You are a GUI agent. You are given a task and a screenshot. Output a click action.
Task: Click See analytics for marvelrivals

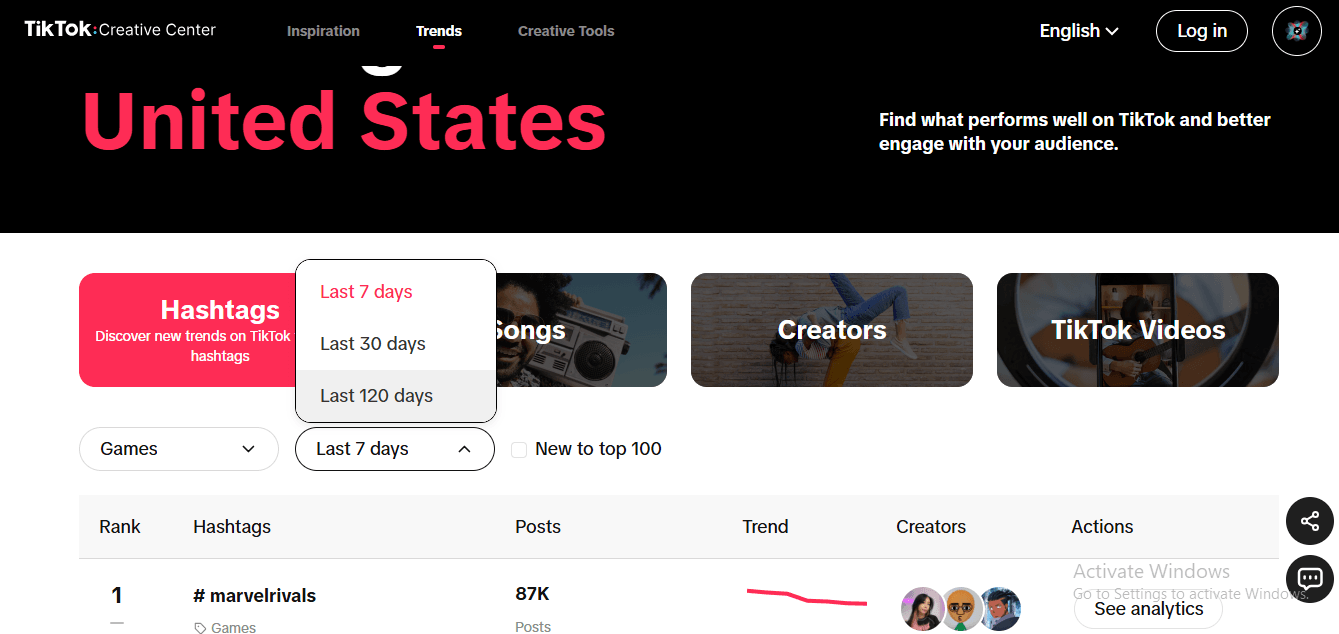(x=1148, y=609)
